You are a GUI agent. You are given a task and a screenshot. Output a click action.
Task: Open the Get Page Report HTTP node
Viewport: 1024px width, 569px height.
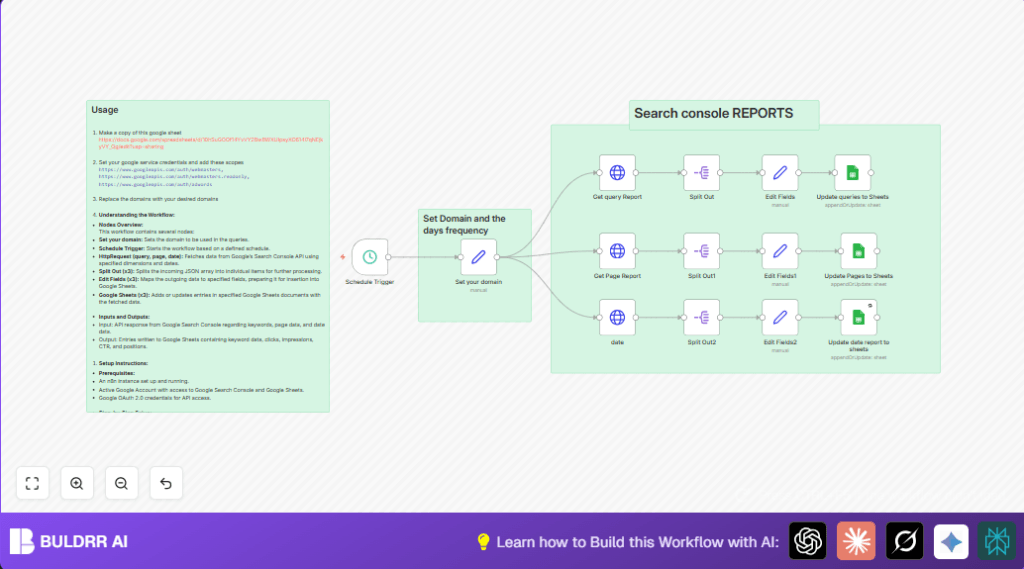[617, 251]
